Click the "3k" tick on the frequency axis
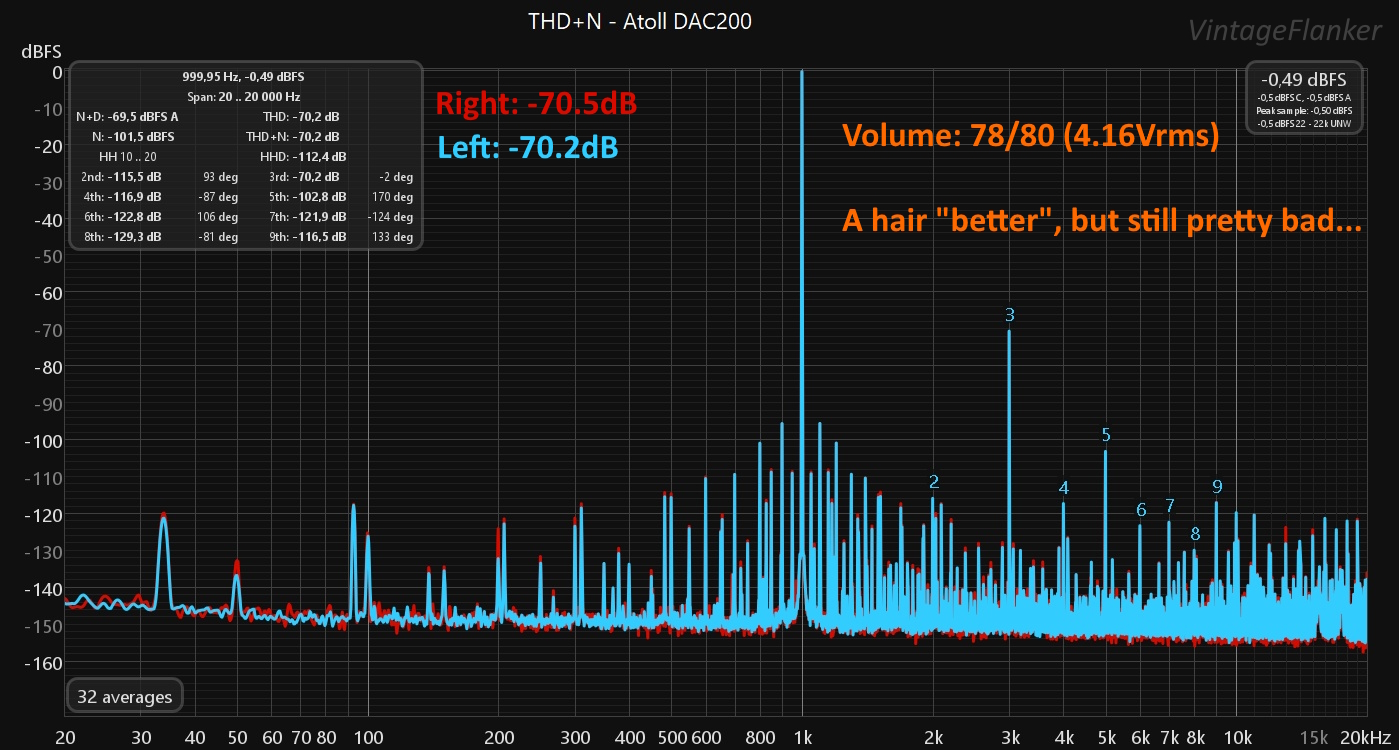 tap(1010, 738)
